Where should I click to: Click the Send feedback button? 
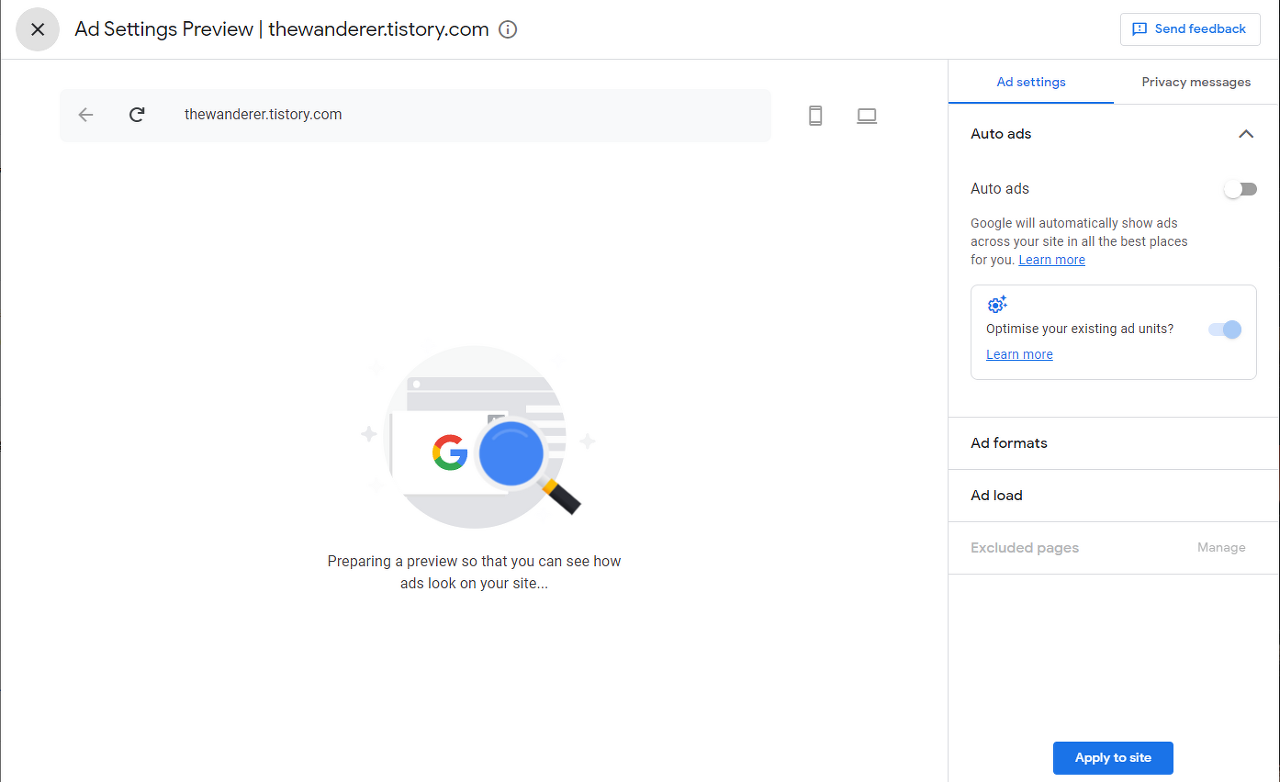point(1190,29)
